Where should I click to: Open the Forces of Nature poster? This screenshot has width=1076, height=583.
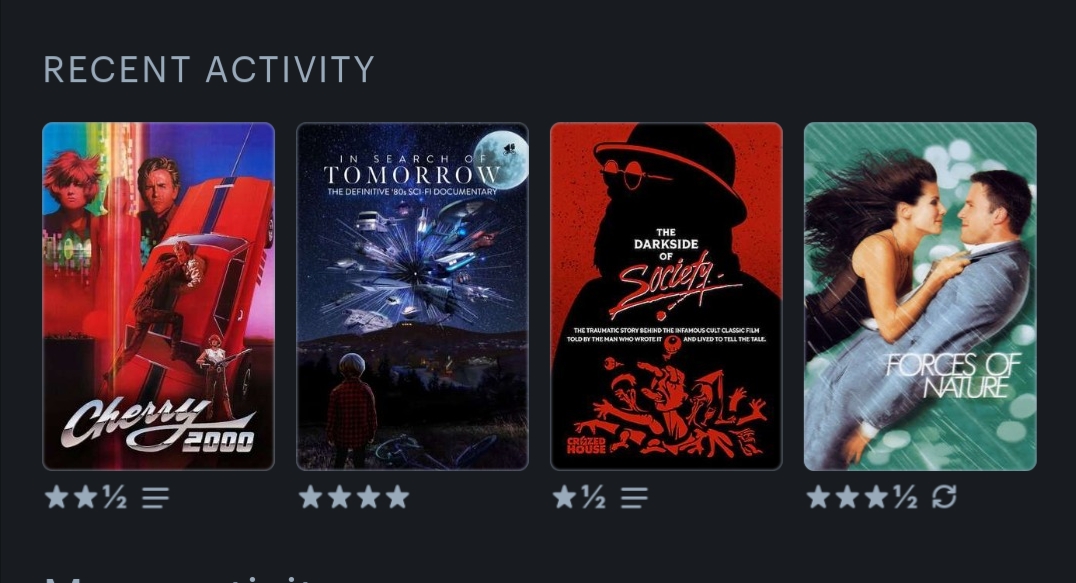tap(920, 296)
